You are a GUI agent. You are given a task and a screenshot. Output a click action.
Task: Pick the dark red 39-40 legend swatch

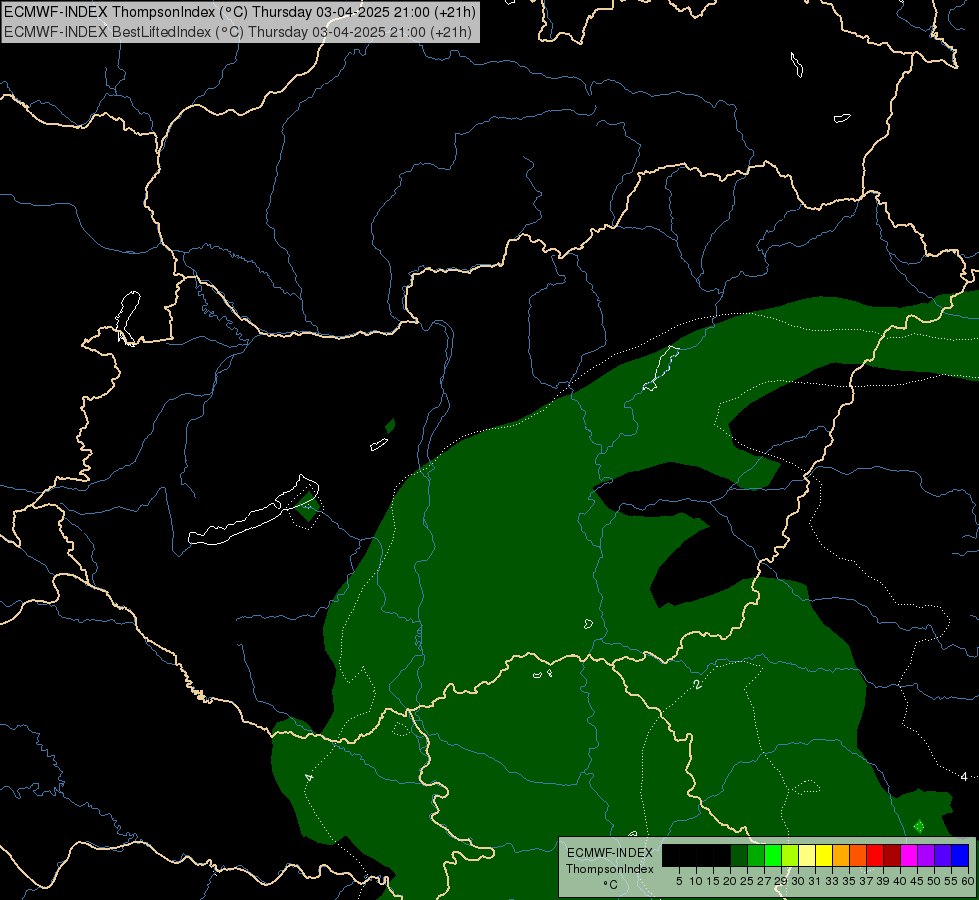tap(892, 856)
